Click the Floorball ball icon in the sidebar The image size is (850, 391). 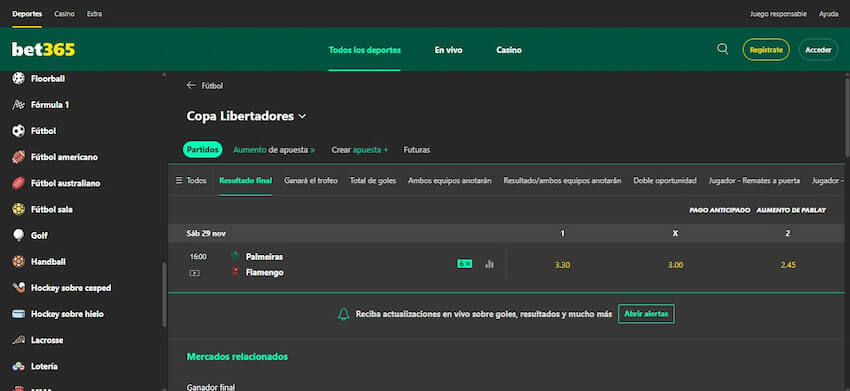18,79
